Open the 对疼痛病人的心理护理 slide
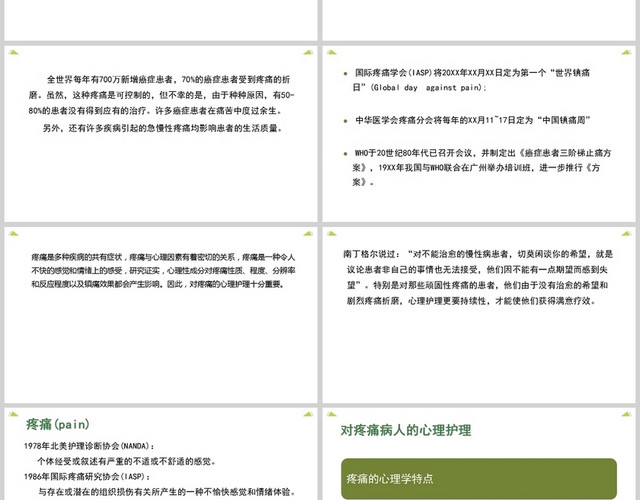Screen dimensions: 640x500 (479, 454)
